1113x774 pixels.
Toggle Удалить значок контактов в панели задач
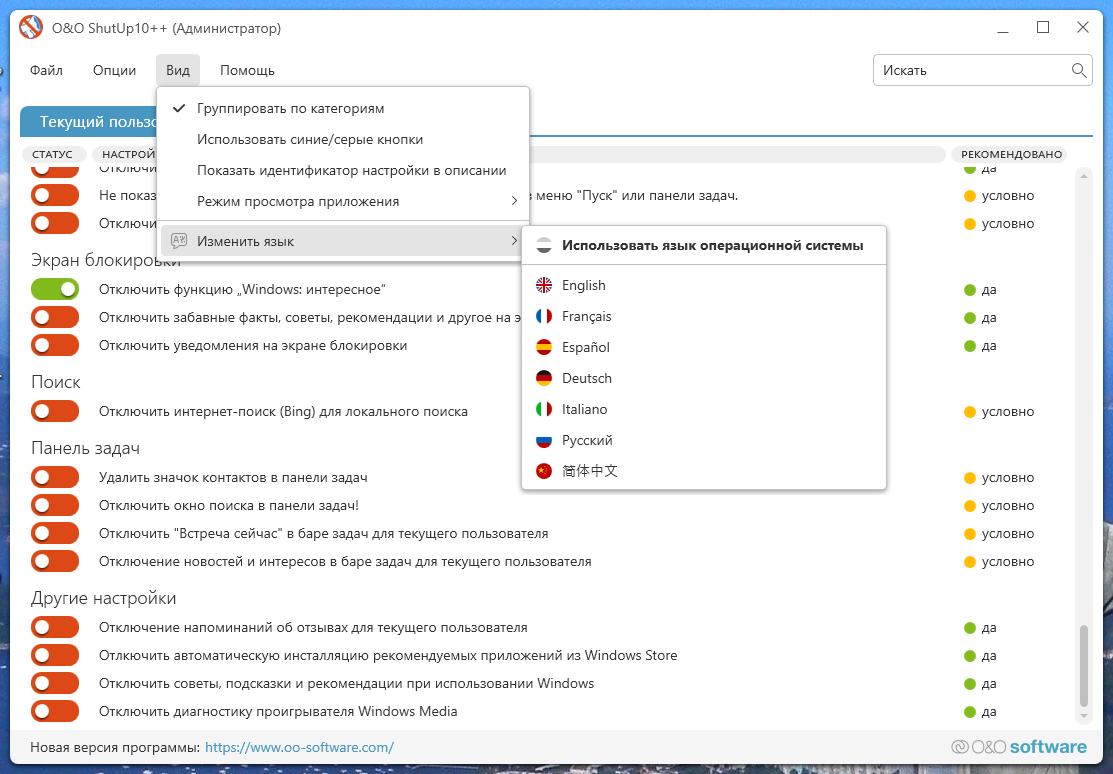(55, 477)
